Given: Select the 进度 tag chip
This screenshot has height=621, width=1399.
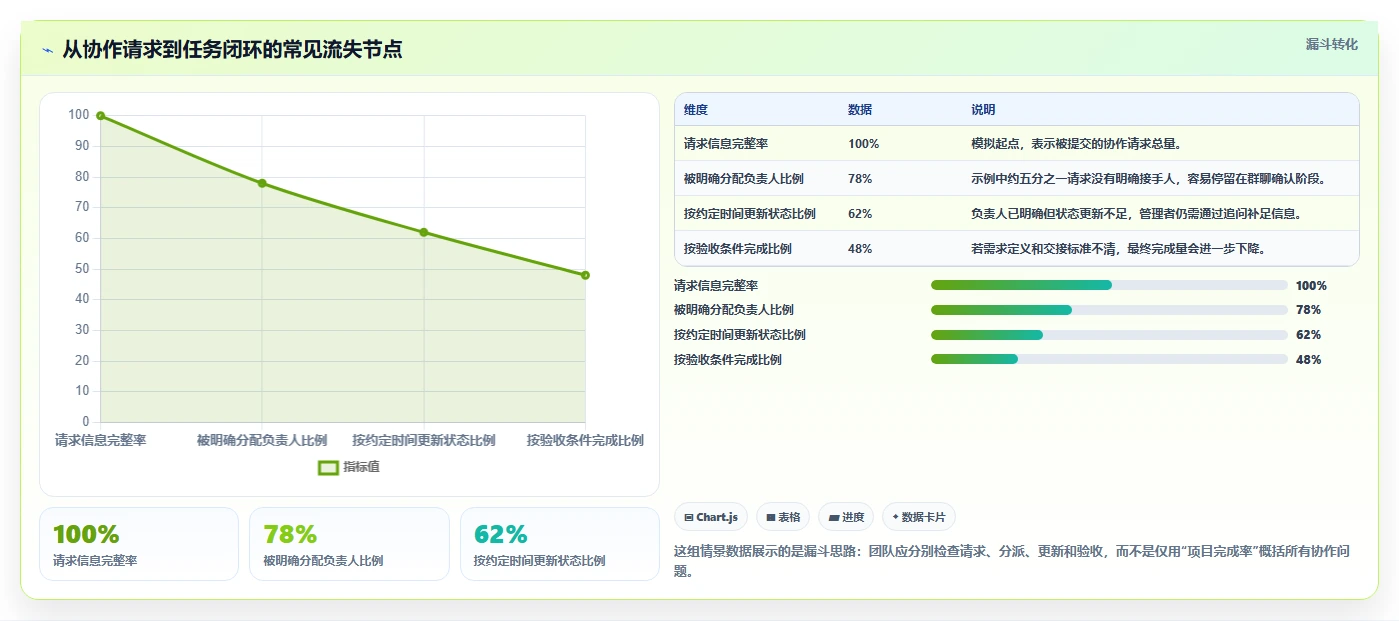Looking at the screenshot, I should pos(846,517).
